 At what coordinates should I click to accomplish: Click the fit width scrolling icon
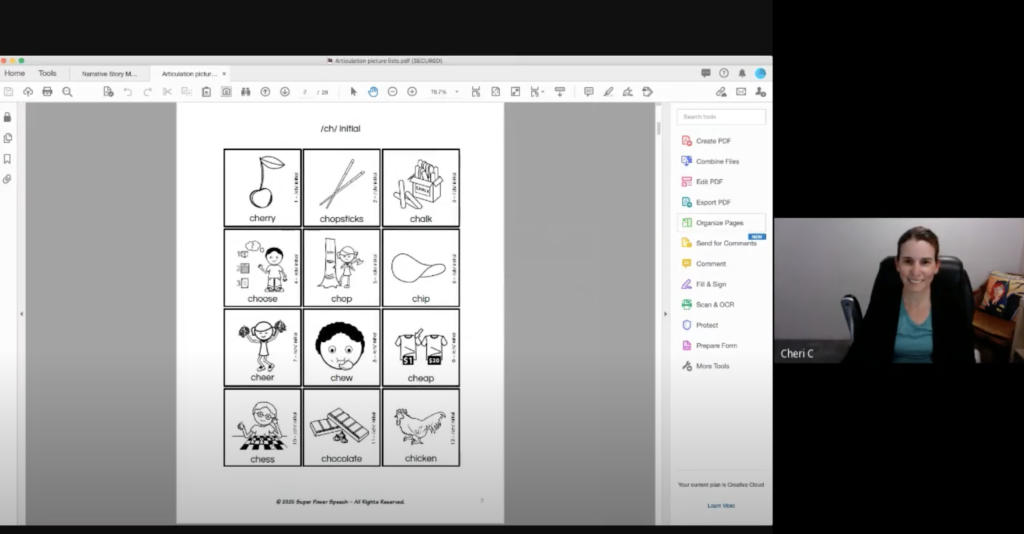point(476,92)
